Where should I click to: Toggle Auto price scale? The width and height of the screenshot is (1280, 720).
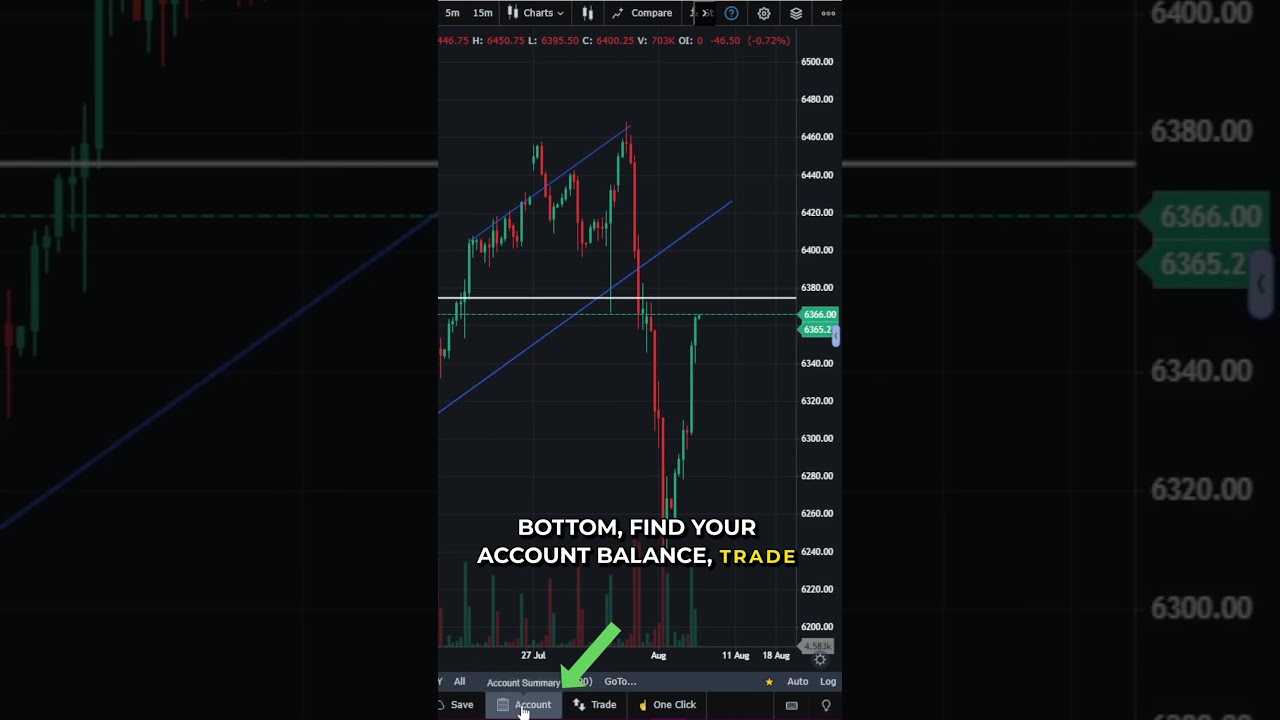click(797, 682)
